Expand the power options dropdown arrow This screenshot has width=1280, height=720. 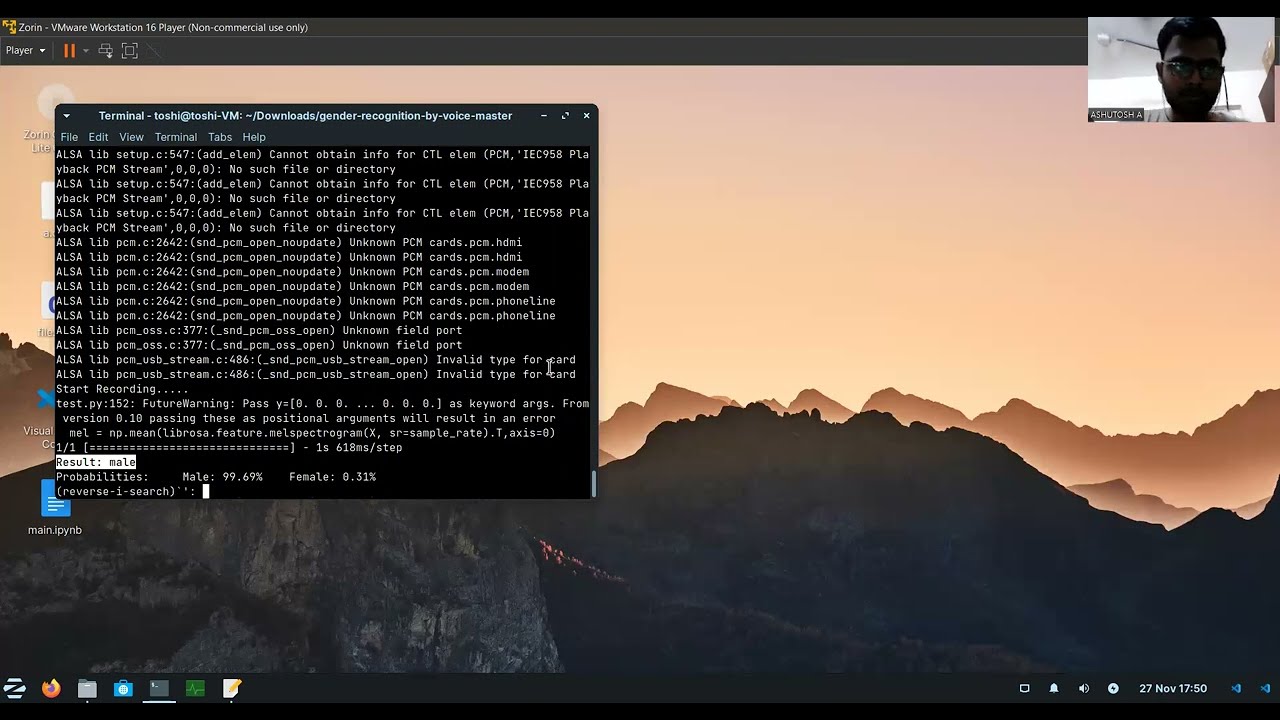coord(86,50)
